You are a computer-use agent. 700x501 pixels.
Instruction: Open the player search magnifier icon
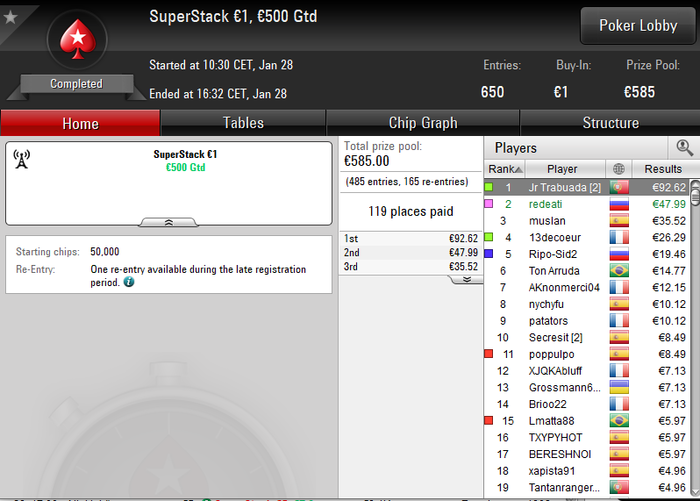[684, 148]
